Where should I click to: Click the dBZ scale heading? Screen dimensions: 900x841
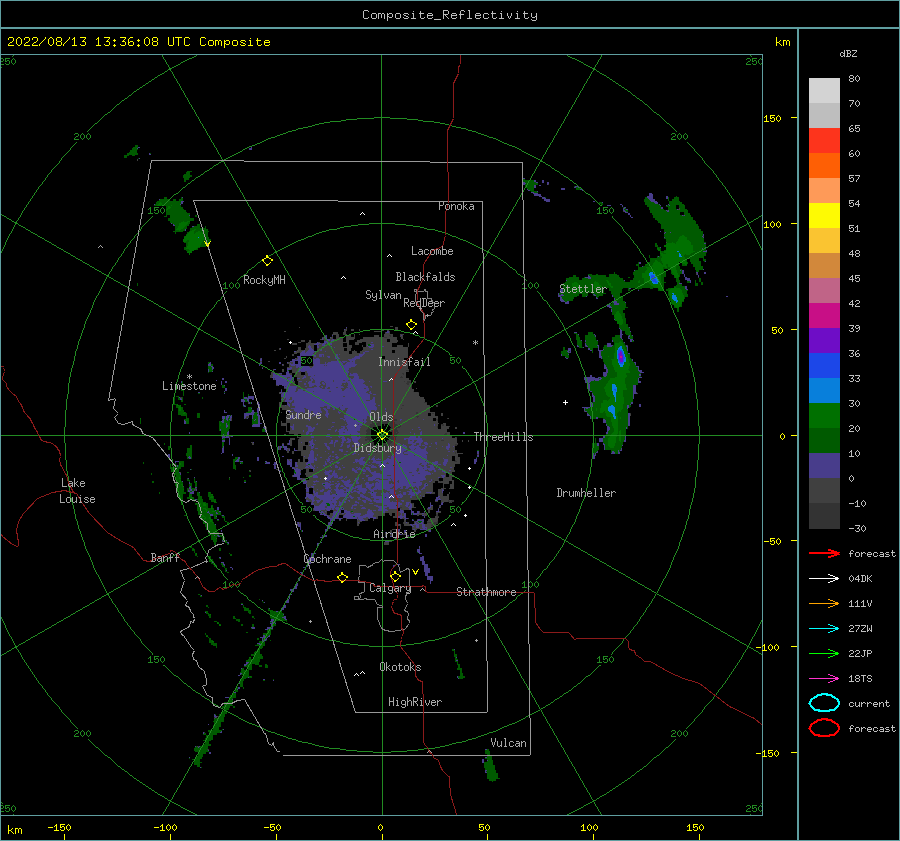tap(848, 53)
